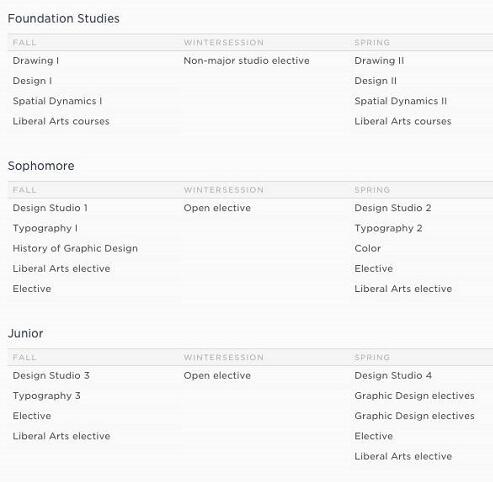Click the Junior section heading
The width and height of the screenshot is (493, 482).
25,333
